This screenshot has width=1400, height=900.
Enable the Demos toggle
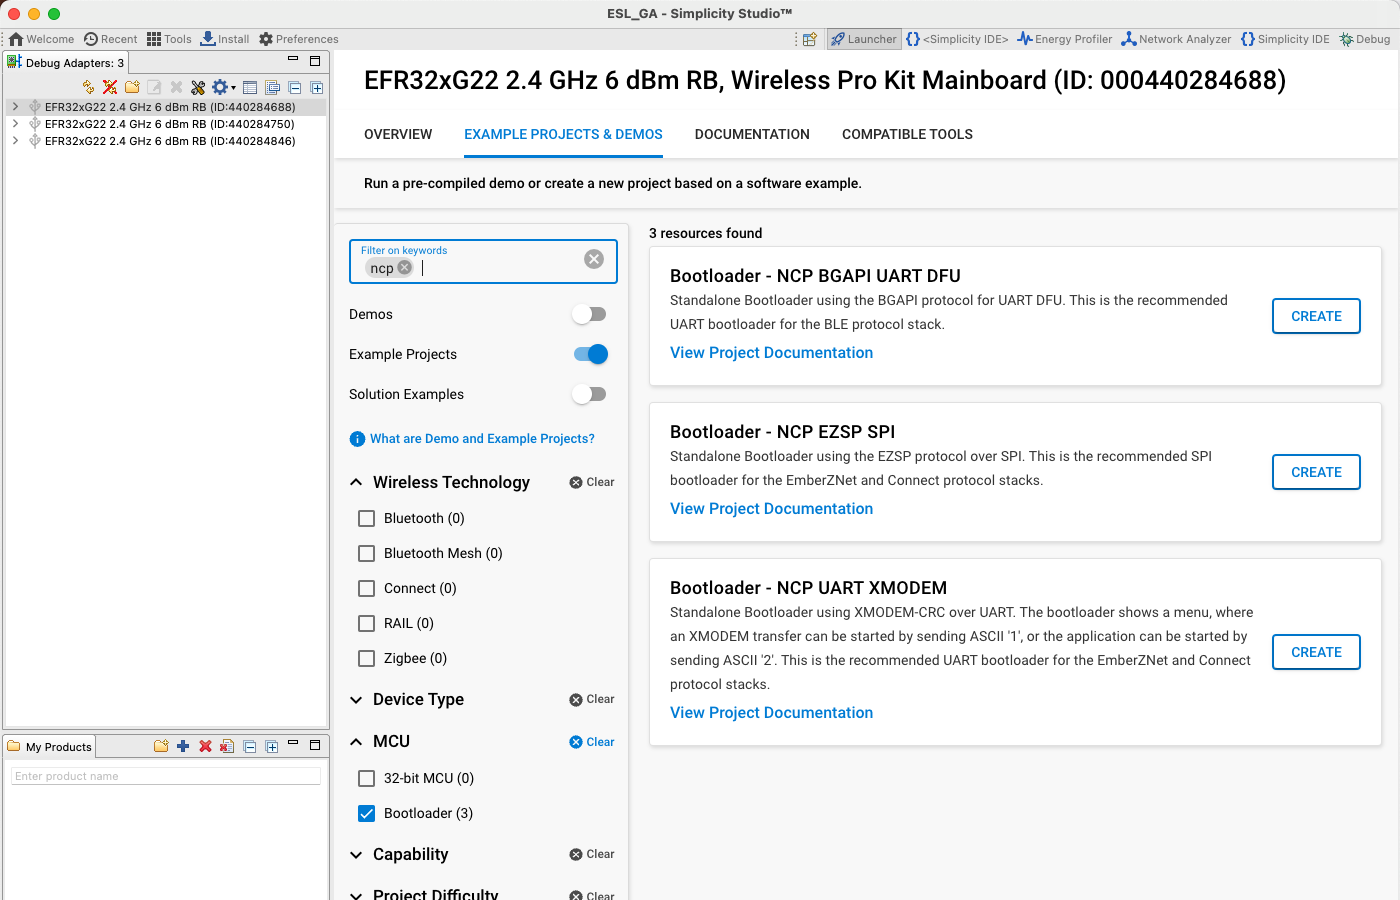click(589, 313)
